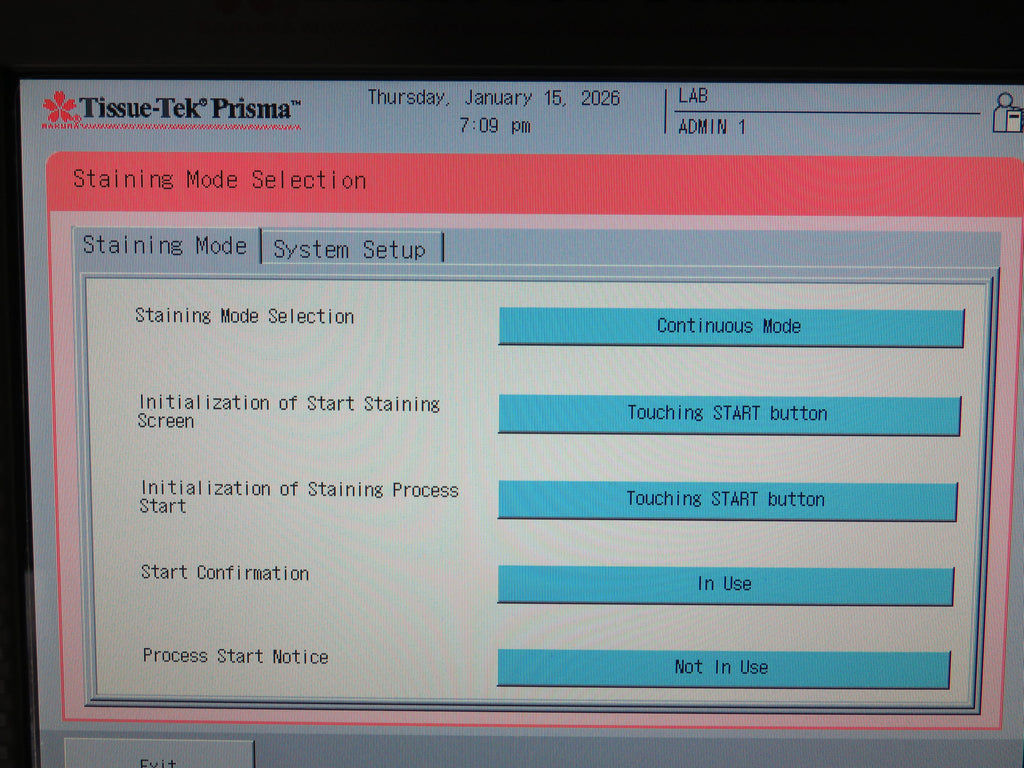Toggle Start Confirmation 'In Use' setting
Screen dimensions: 1024x768
click(725, 585)
